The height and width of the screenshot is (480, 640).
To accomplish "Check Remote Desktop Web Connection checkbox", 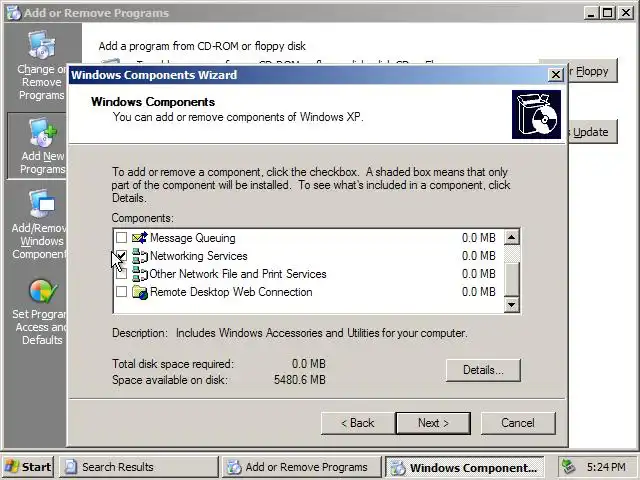I will tap(121, 291).
